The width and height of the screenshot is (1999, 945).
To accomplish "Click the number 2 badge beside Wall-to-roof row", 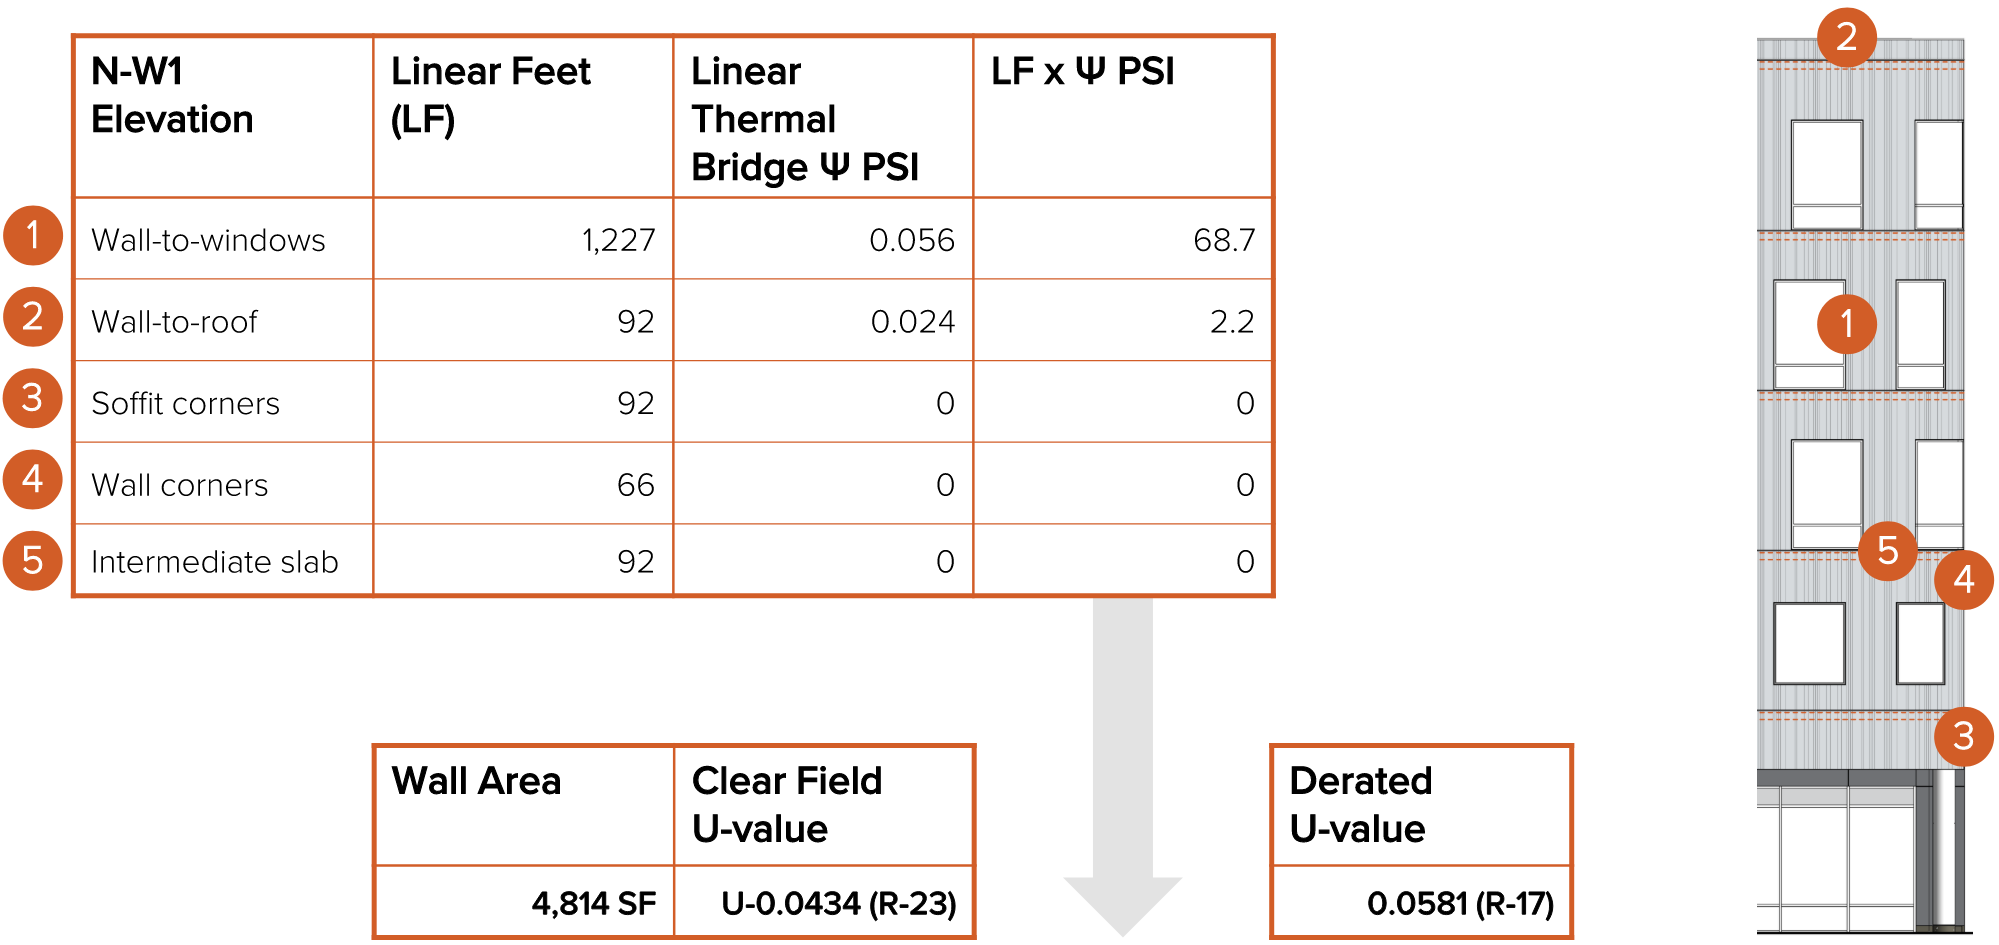I will point(33,317).
